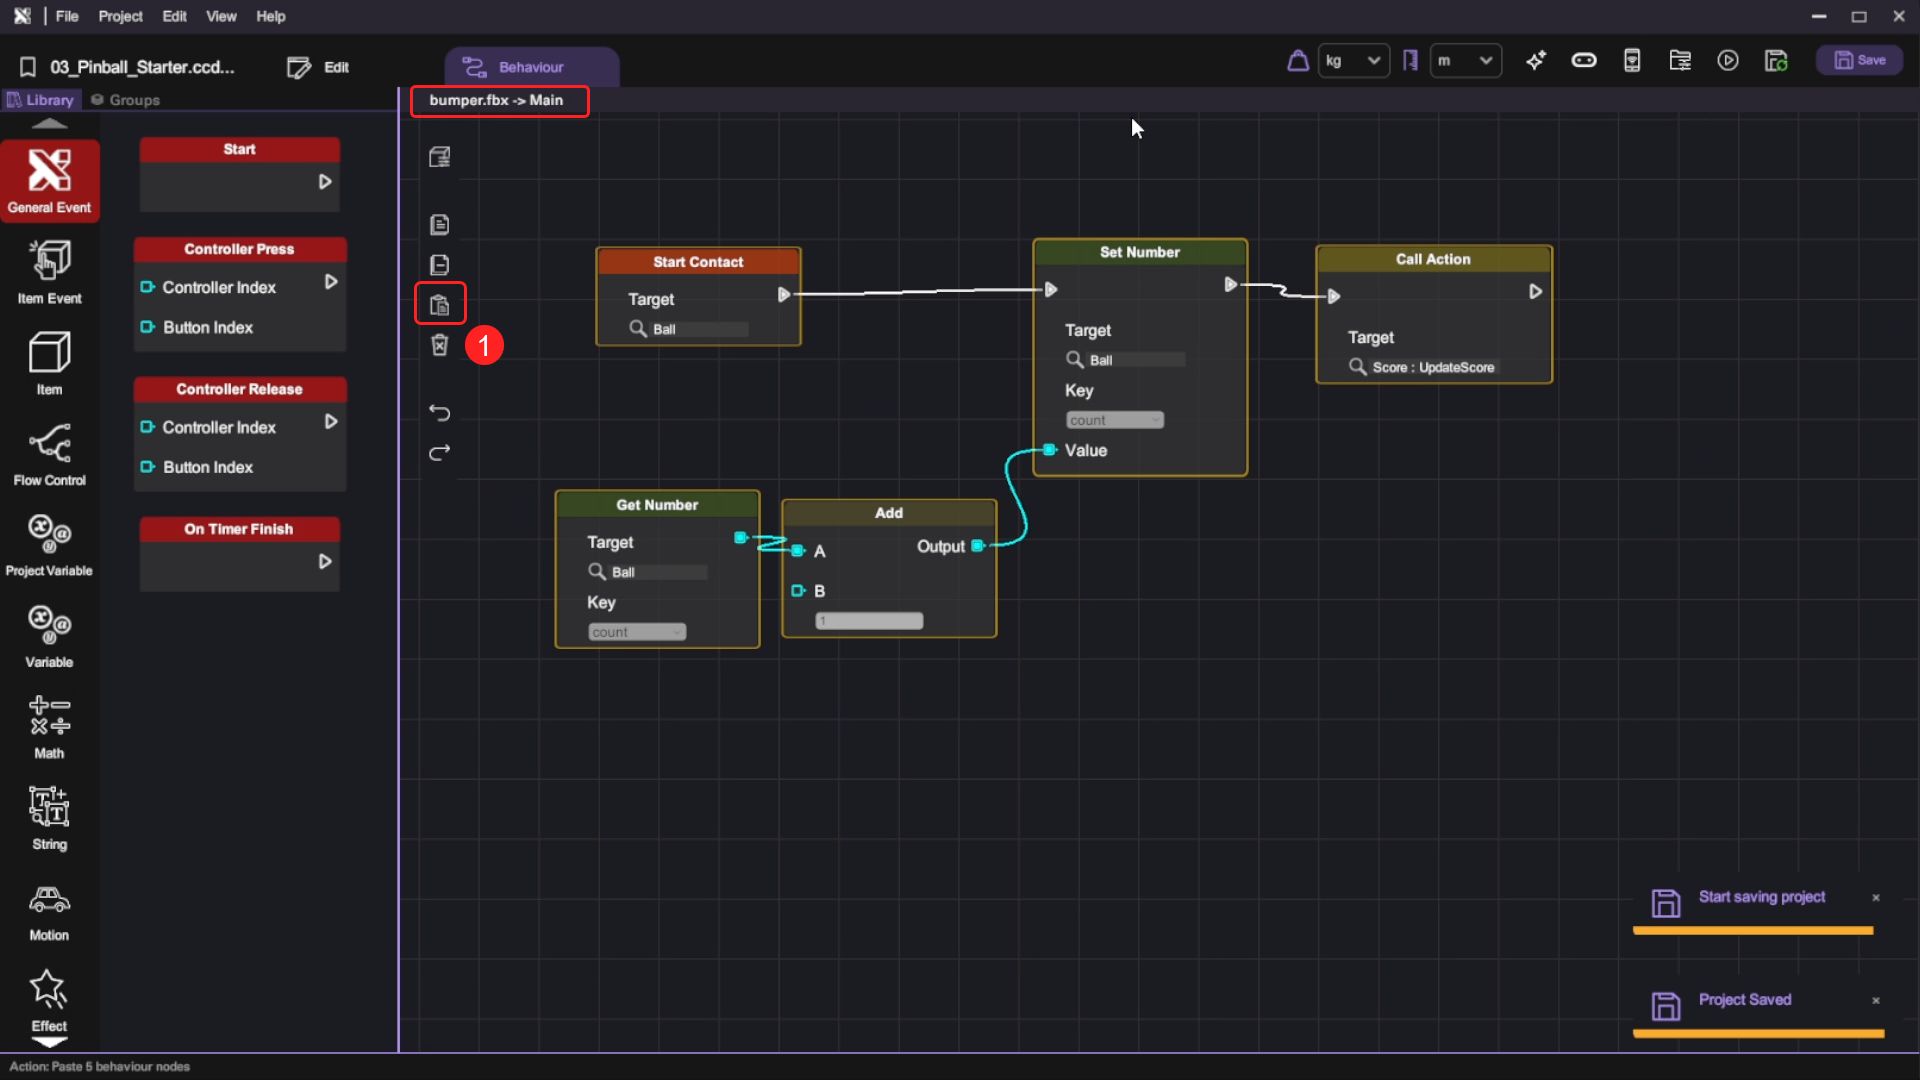Image resolution: width=1920 pixels, height=1080 pixels.
Task: Select the Behaviour tab
Action: click(530, 67)
